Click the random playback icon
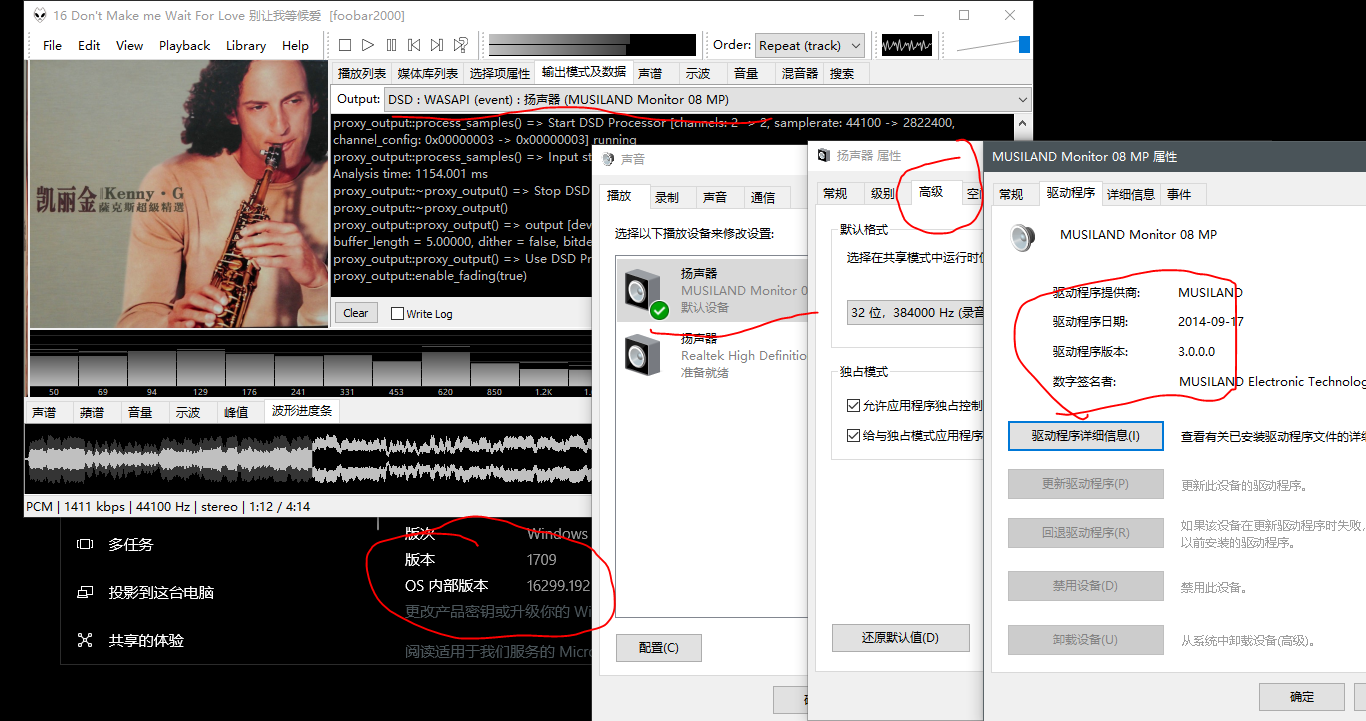 point(461,45)
